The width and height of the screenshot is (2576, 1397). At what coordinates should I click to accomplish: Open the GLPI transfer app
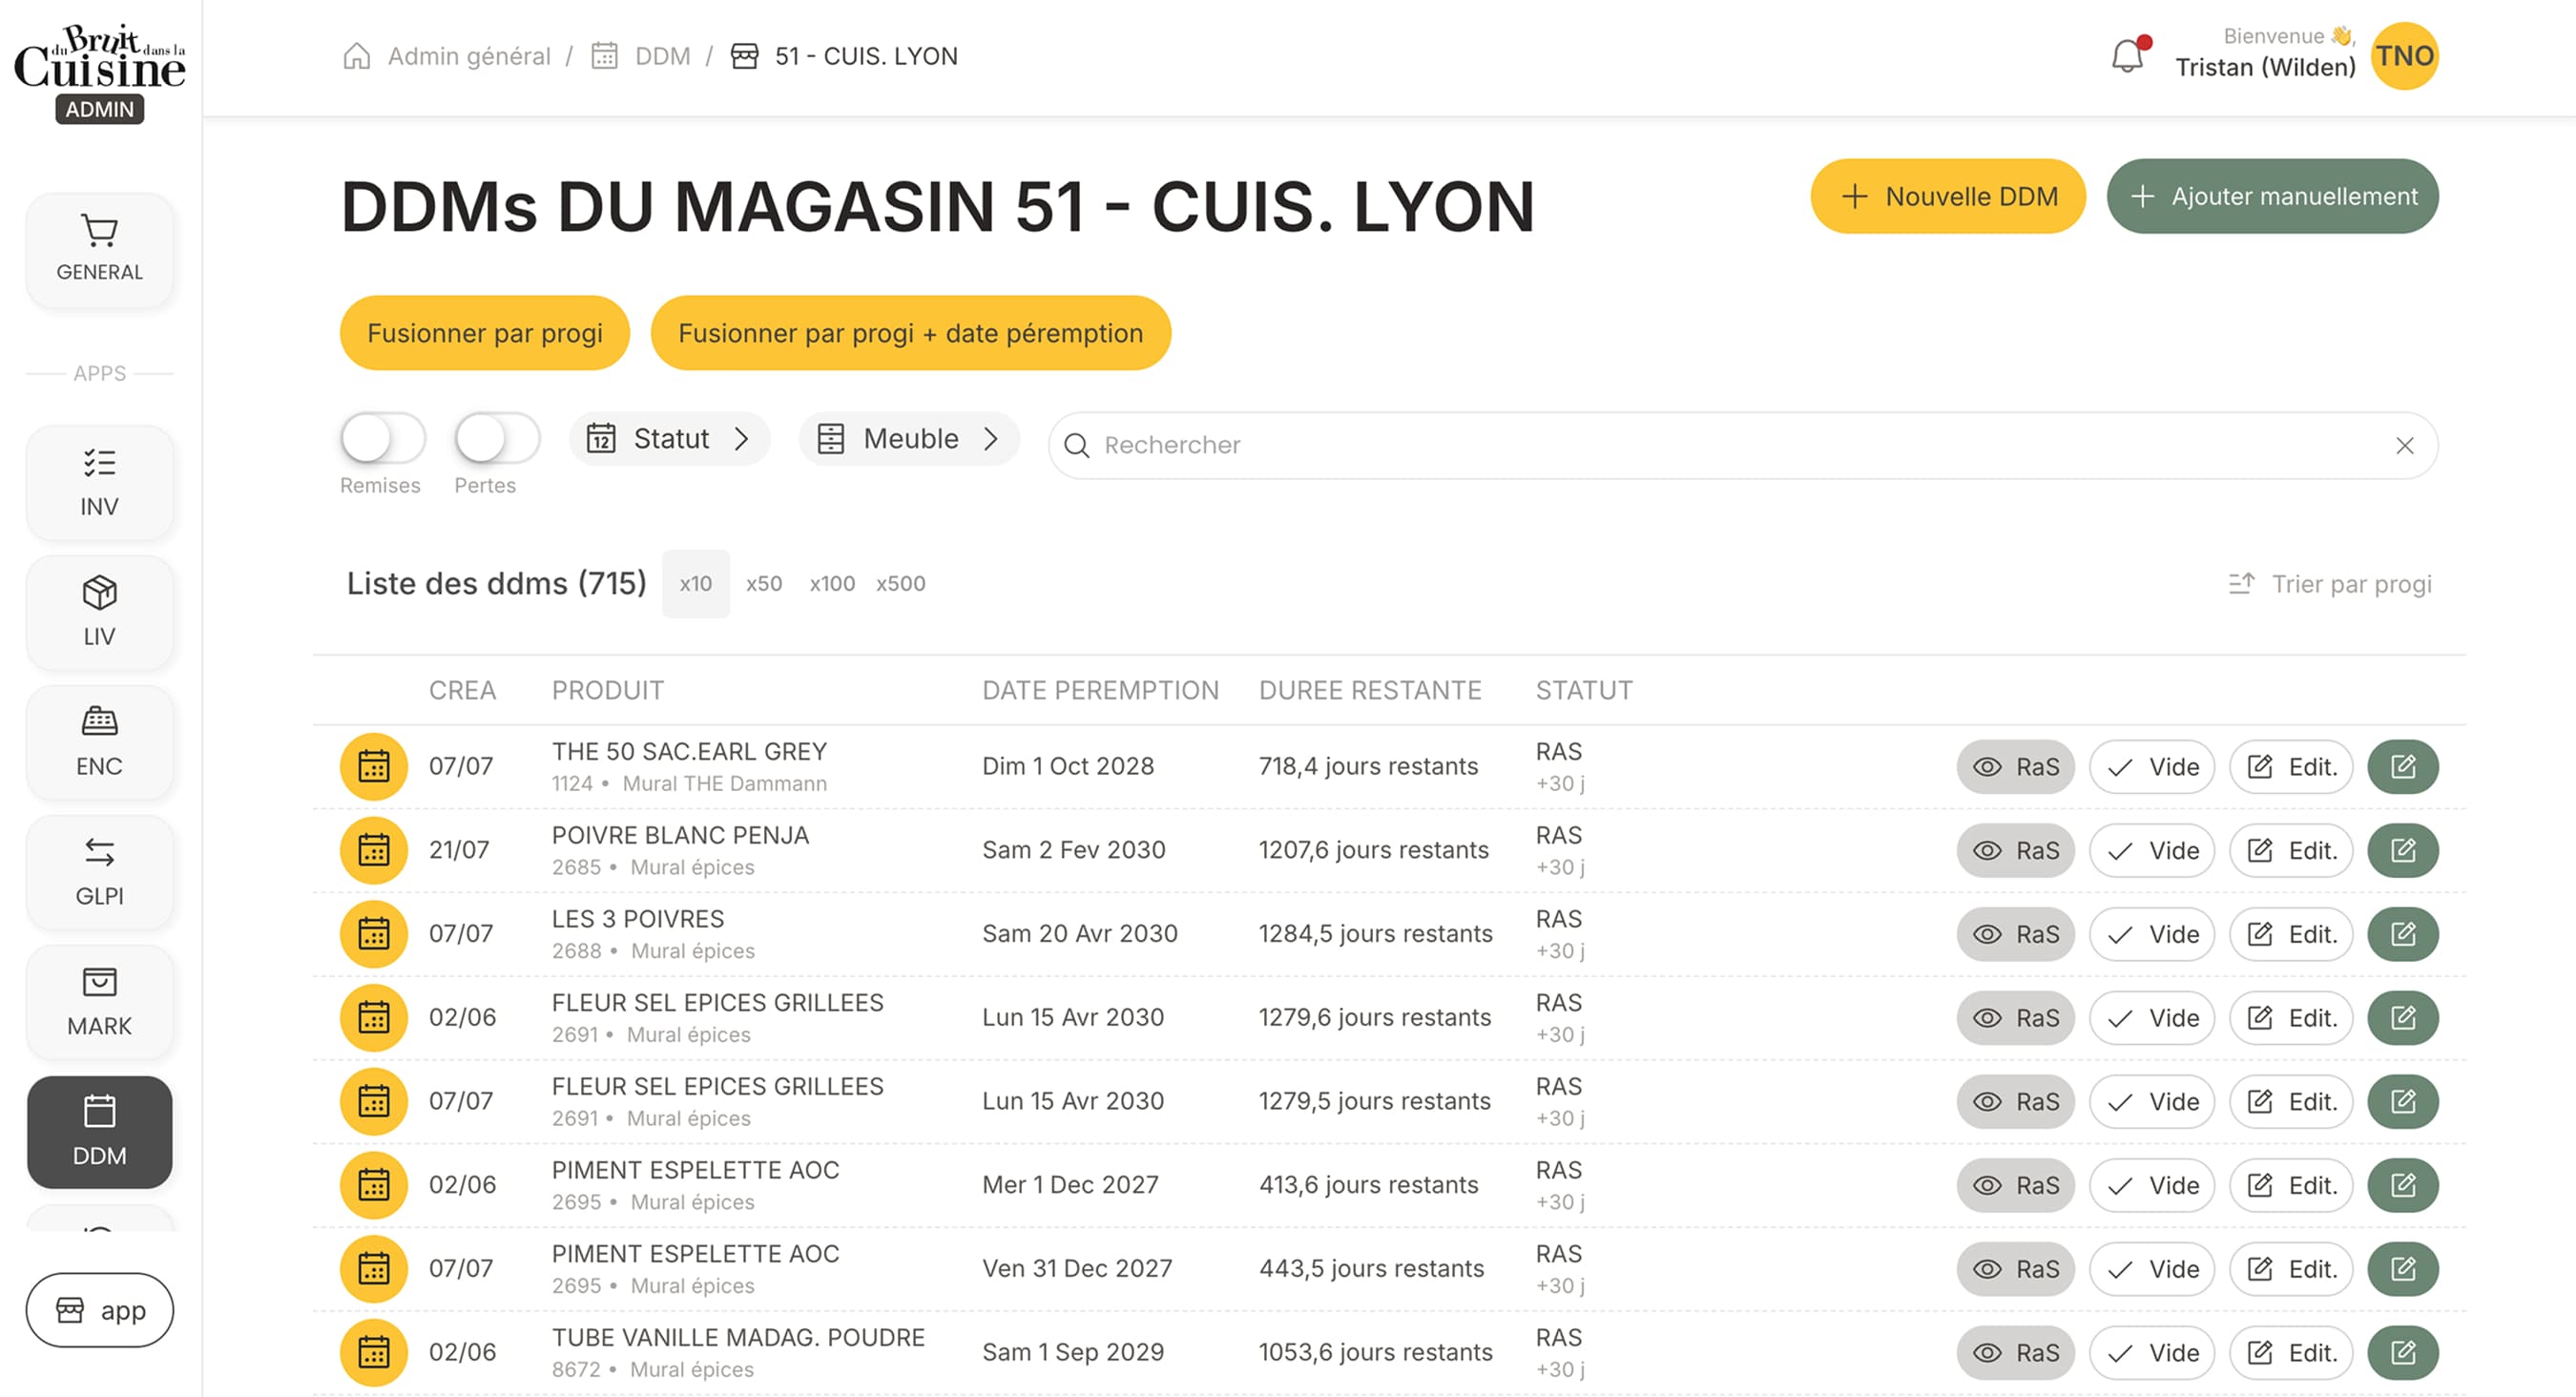click(99, 873)
